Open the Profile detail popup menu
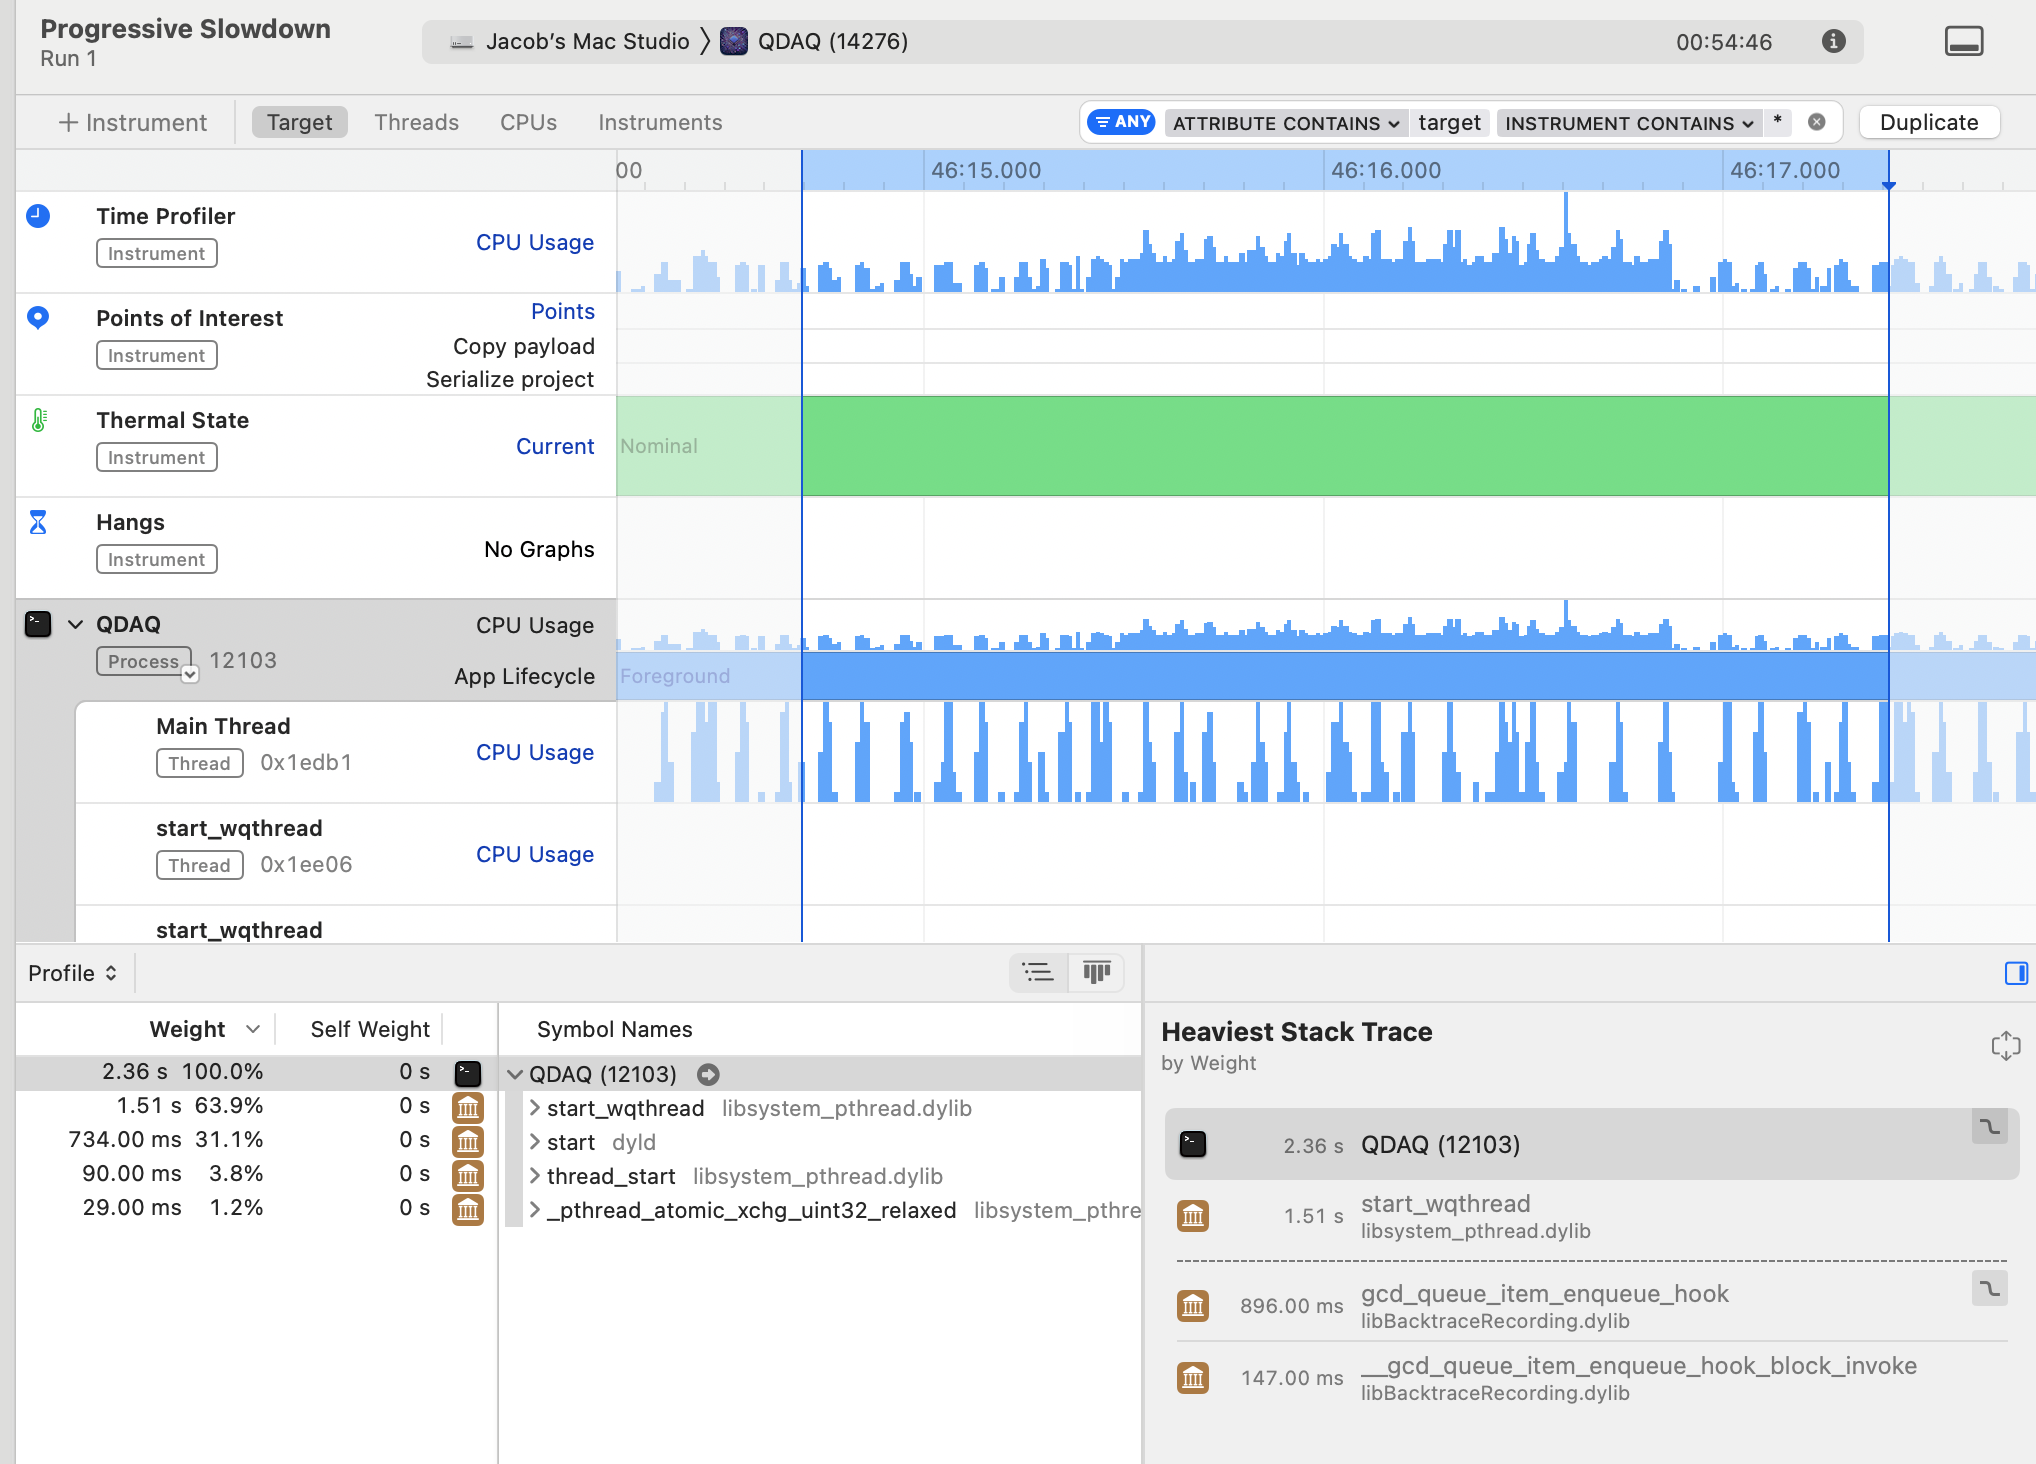 [72, 973]
